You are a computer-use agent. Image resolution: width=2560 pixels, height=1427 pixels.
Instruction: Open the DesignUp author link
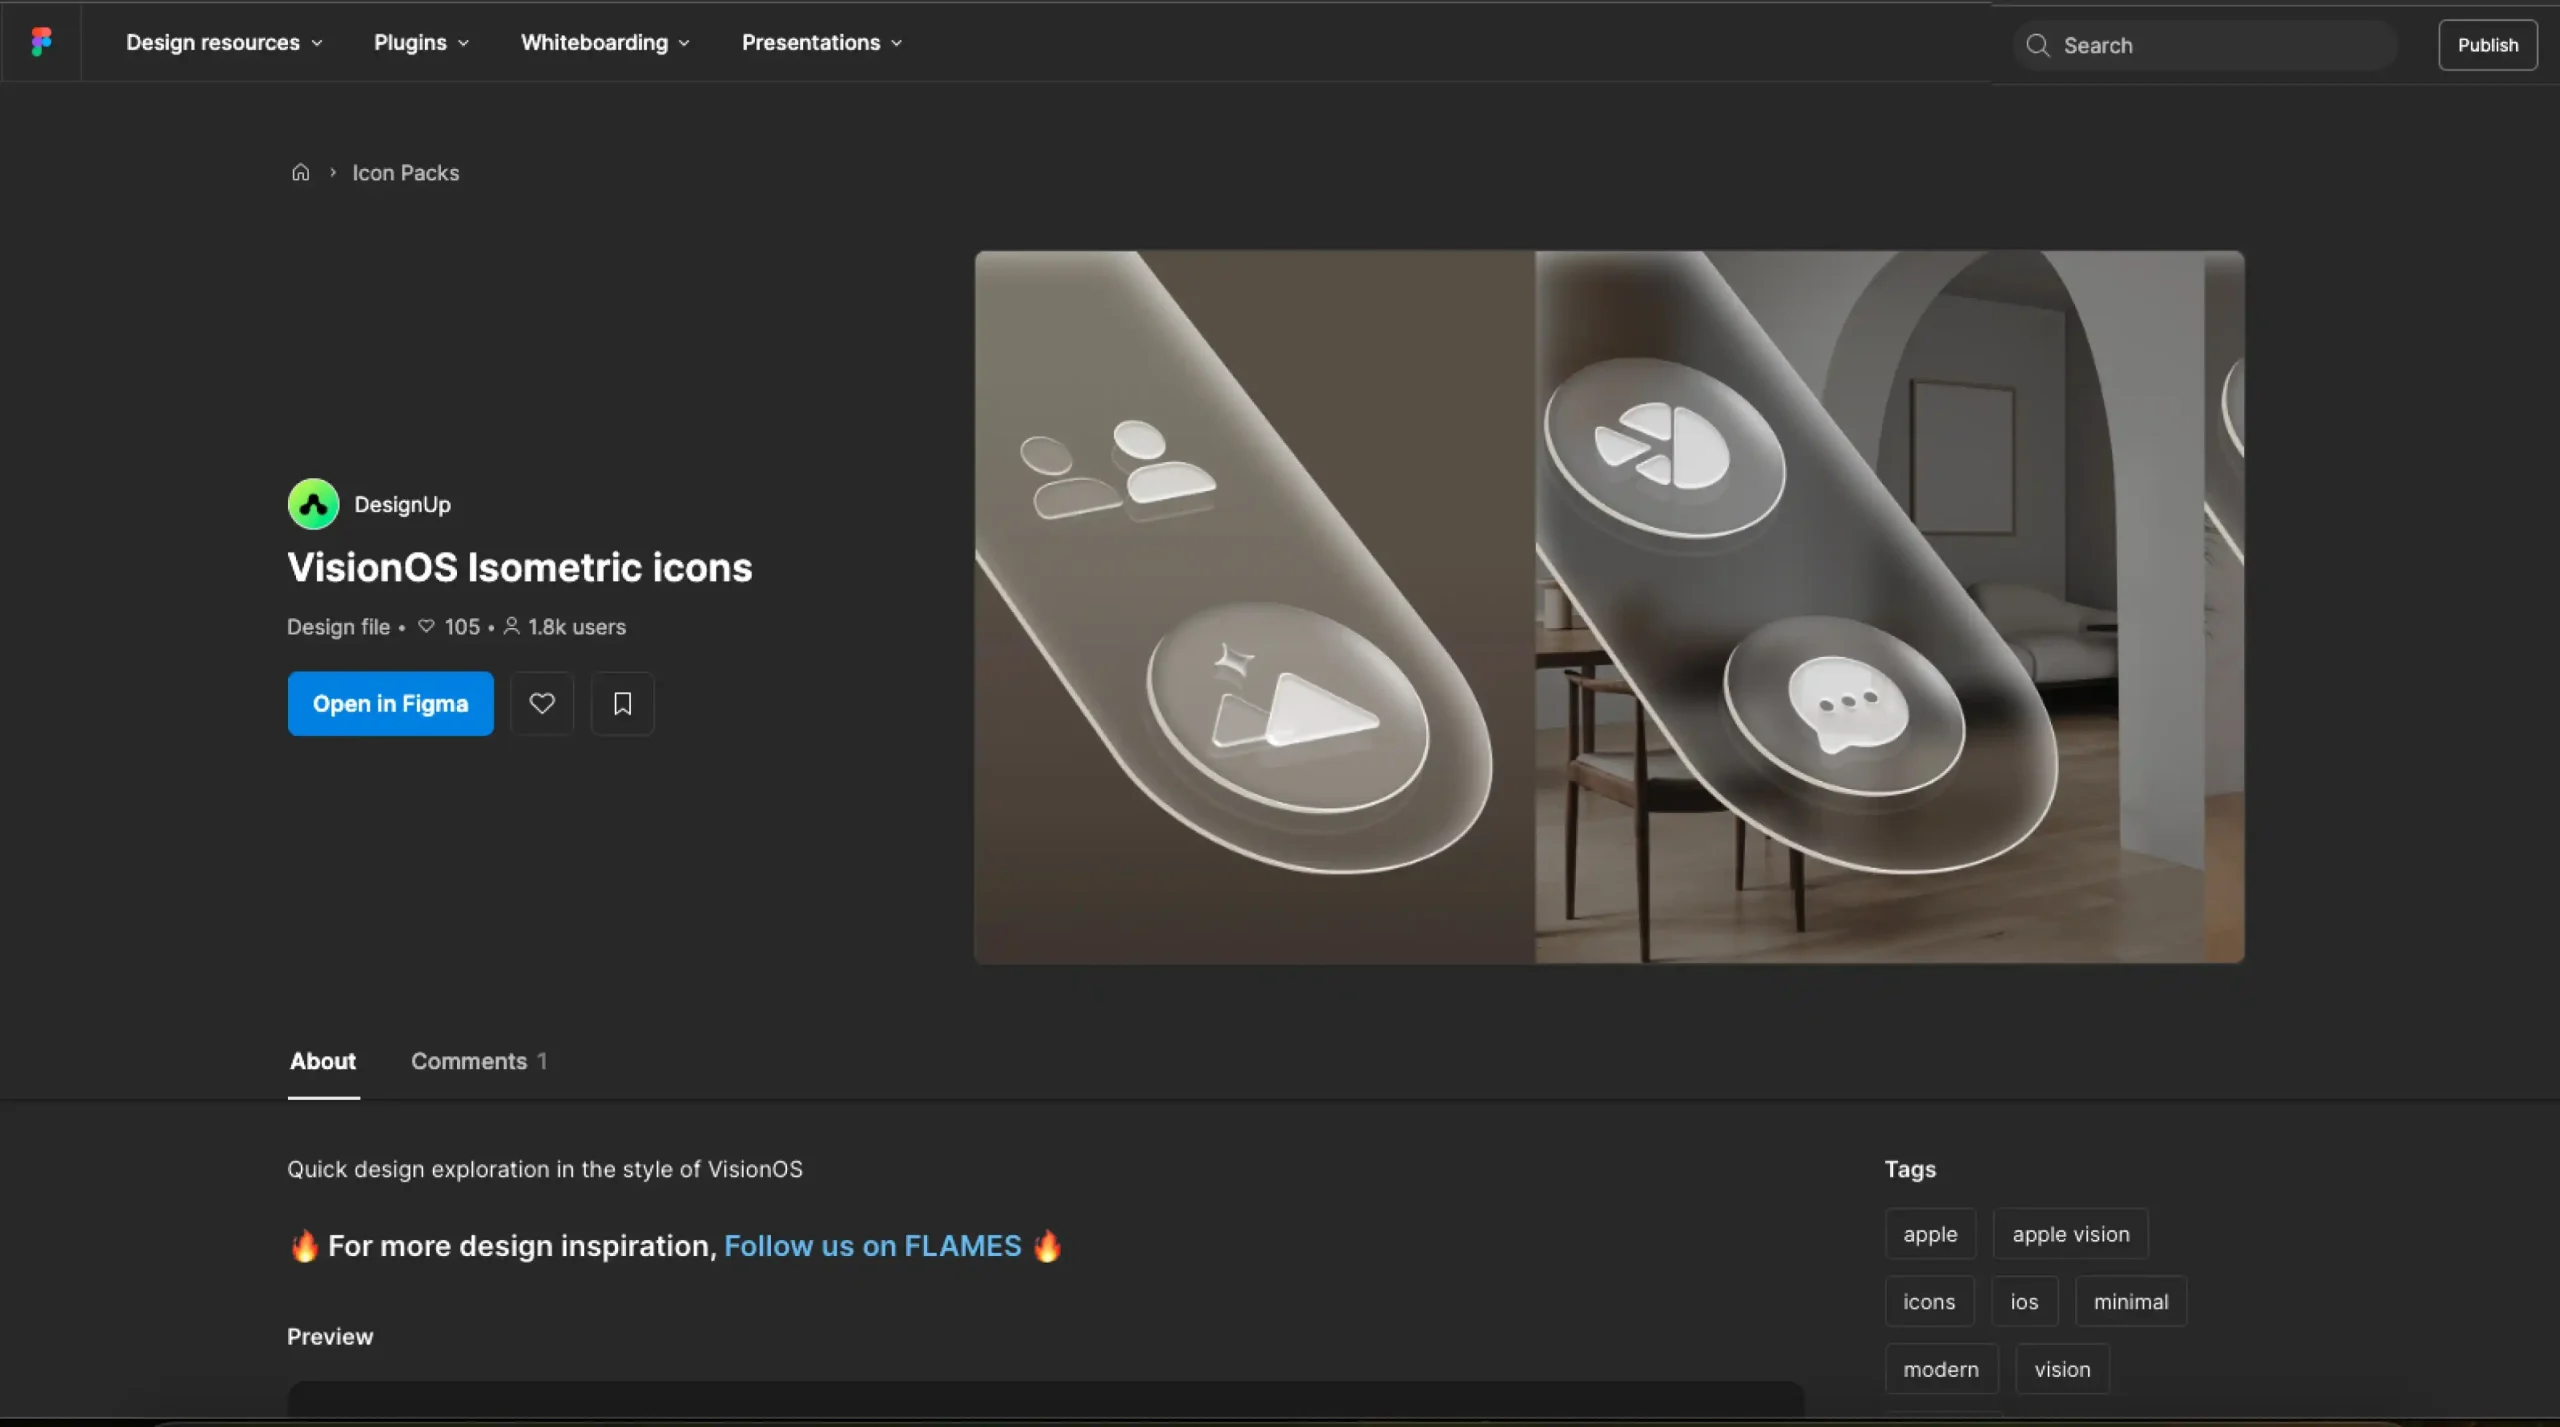402,504
